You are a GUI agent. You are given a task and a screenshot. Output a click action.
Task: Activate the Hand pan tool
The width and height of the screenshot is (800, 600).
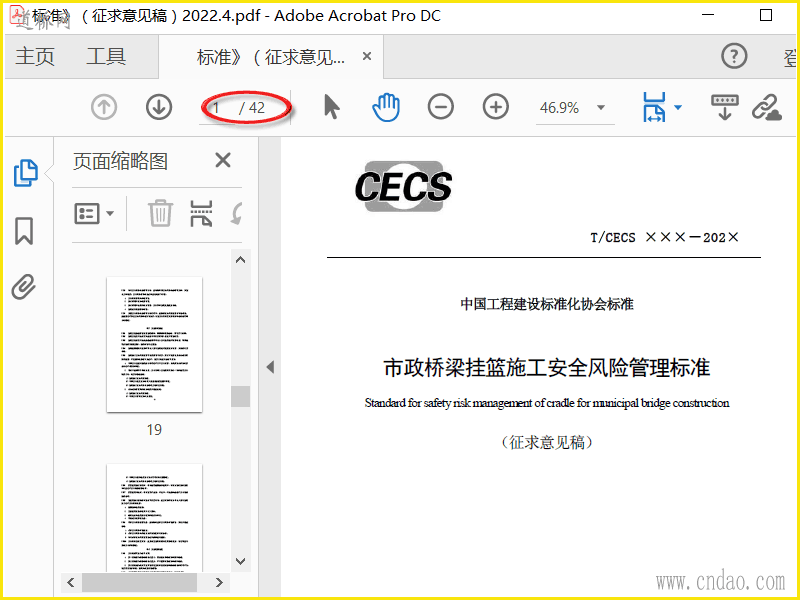386,107
